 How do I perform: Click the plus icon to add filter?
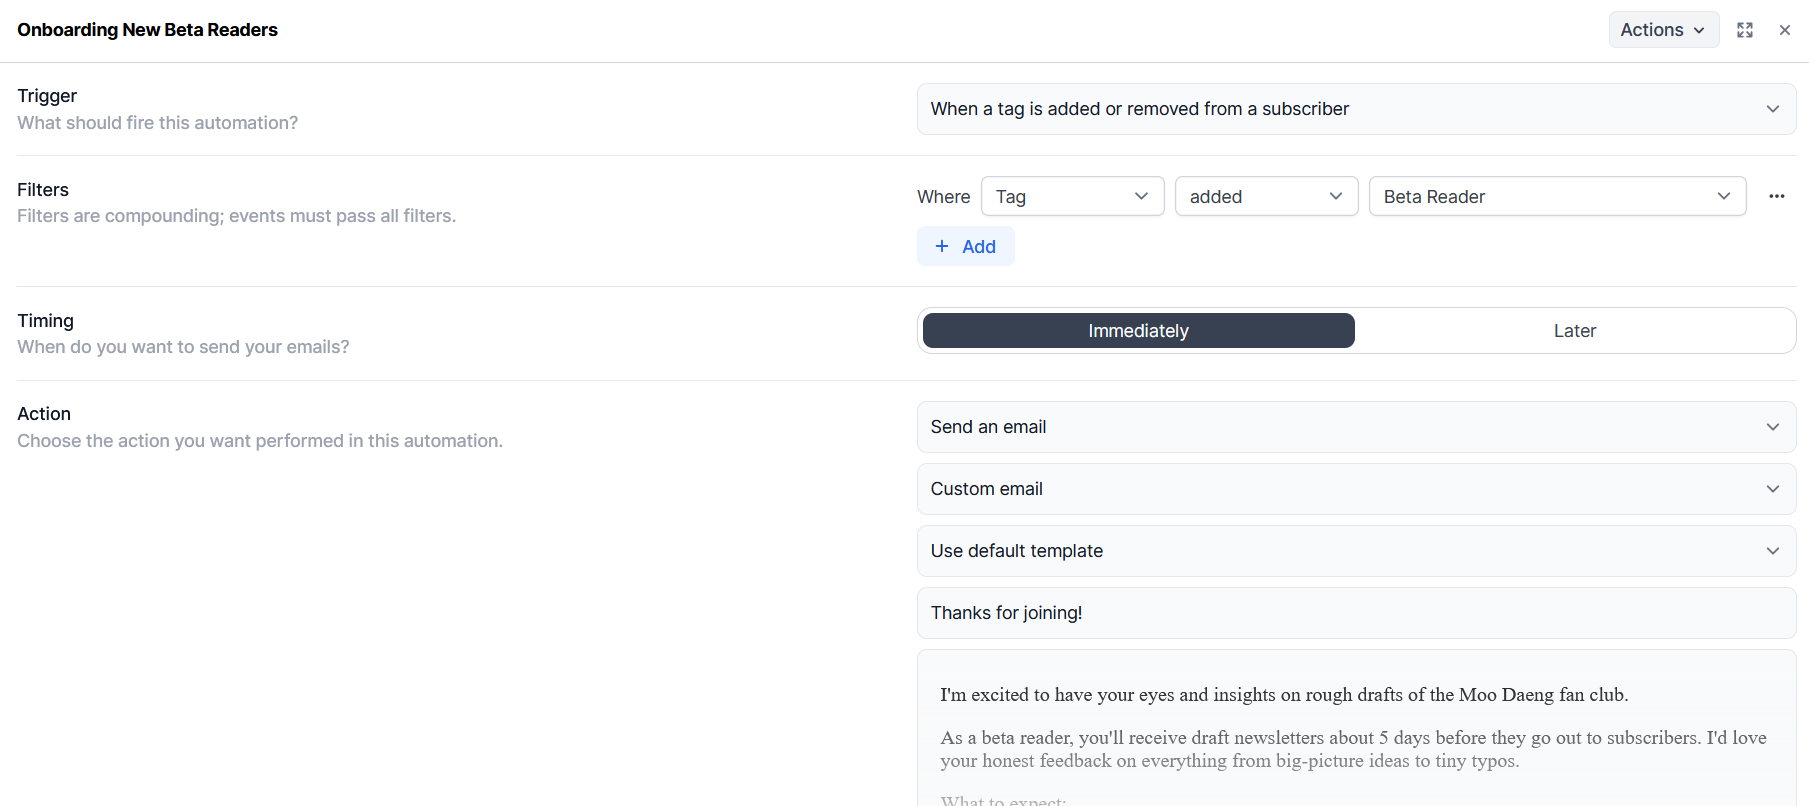tap(941, 246)
